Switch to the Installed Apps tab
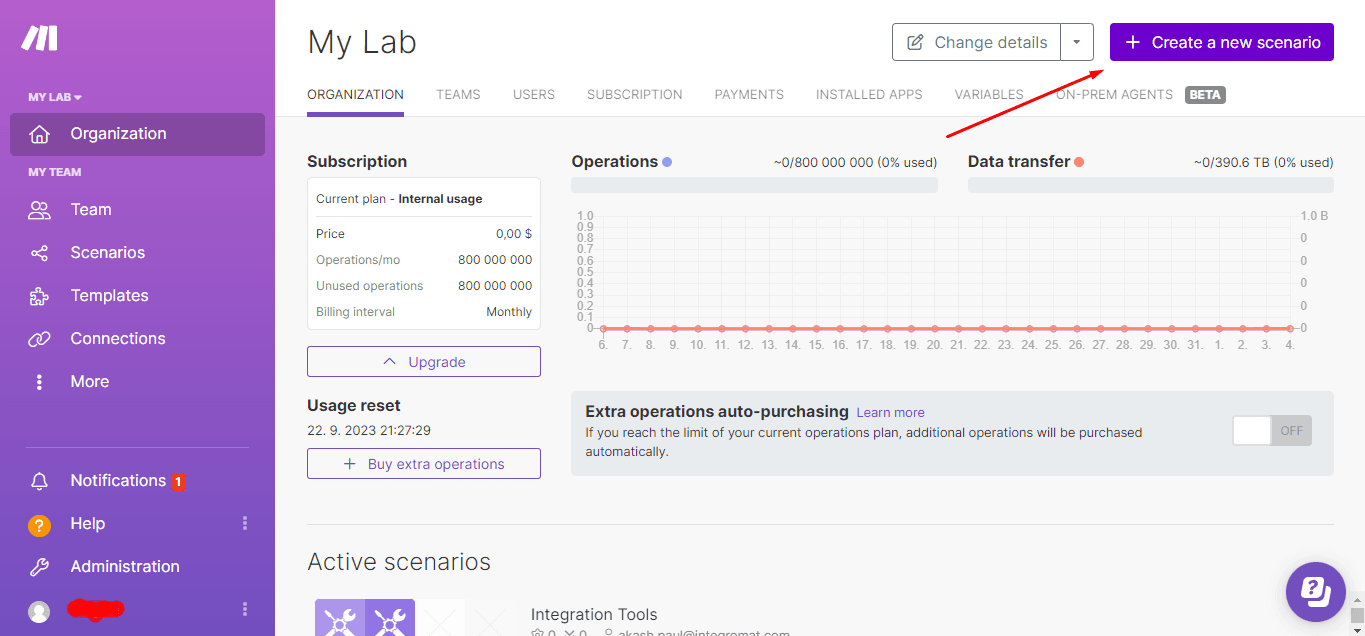This screenshot has width=1365, height=636. [x=868, y=95]
